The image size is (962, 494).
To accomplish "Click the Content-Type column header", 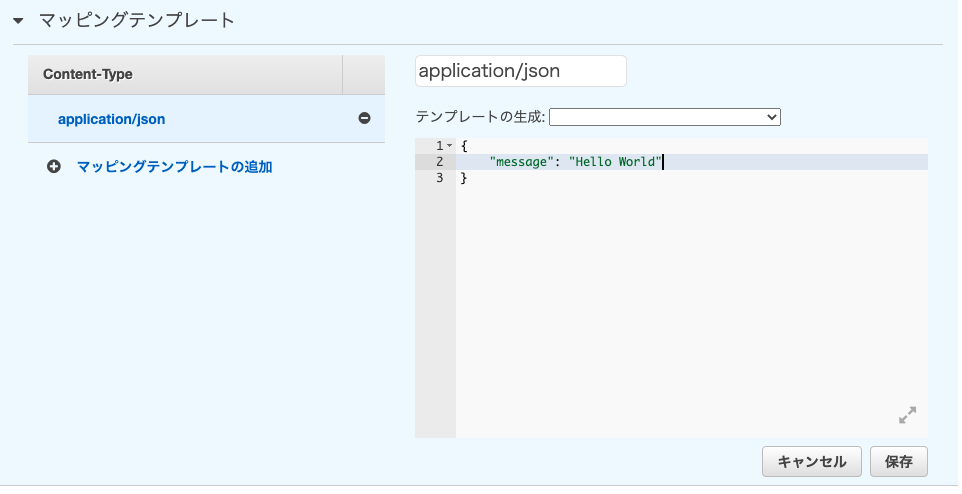I will (x=185, y=75).
